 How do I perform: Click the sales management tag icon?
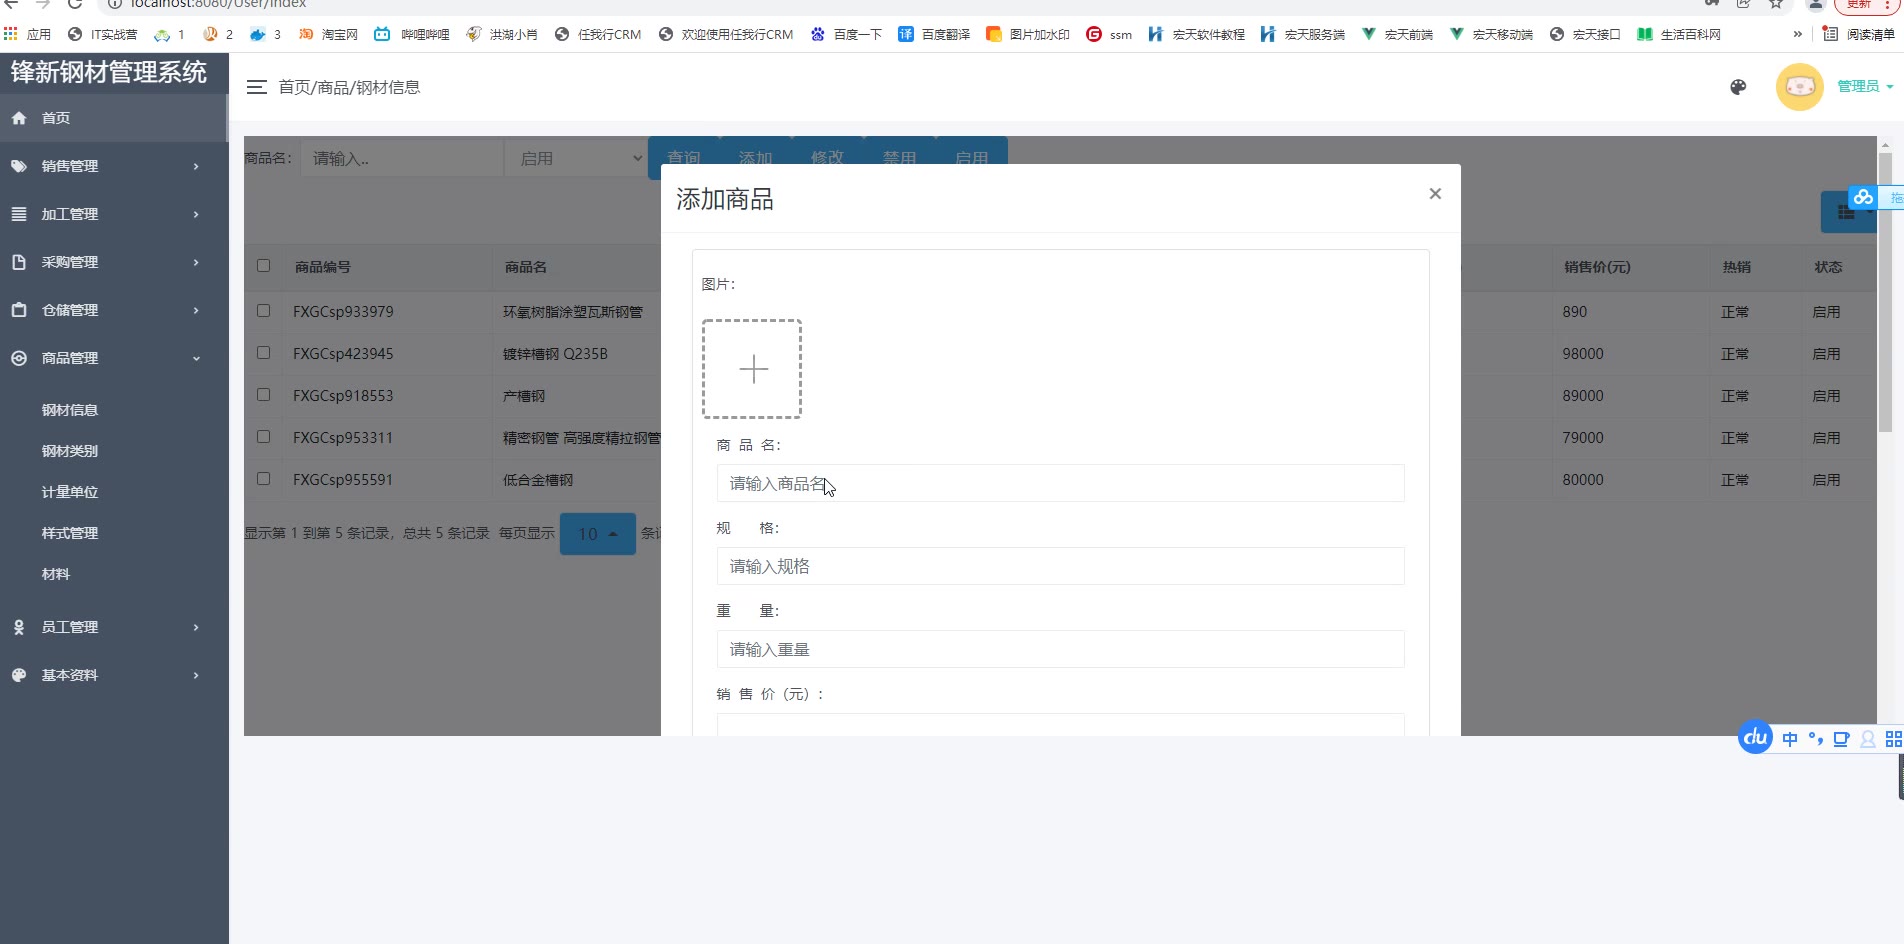click(19, 166)
